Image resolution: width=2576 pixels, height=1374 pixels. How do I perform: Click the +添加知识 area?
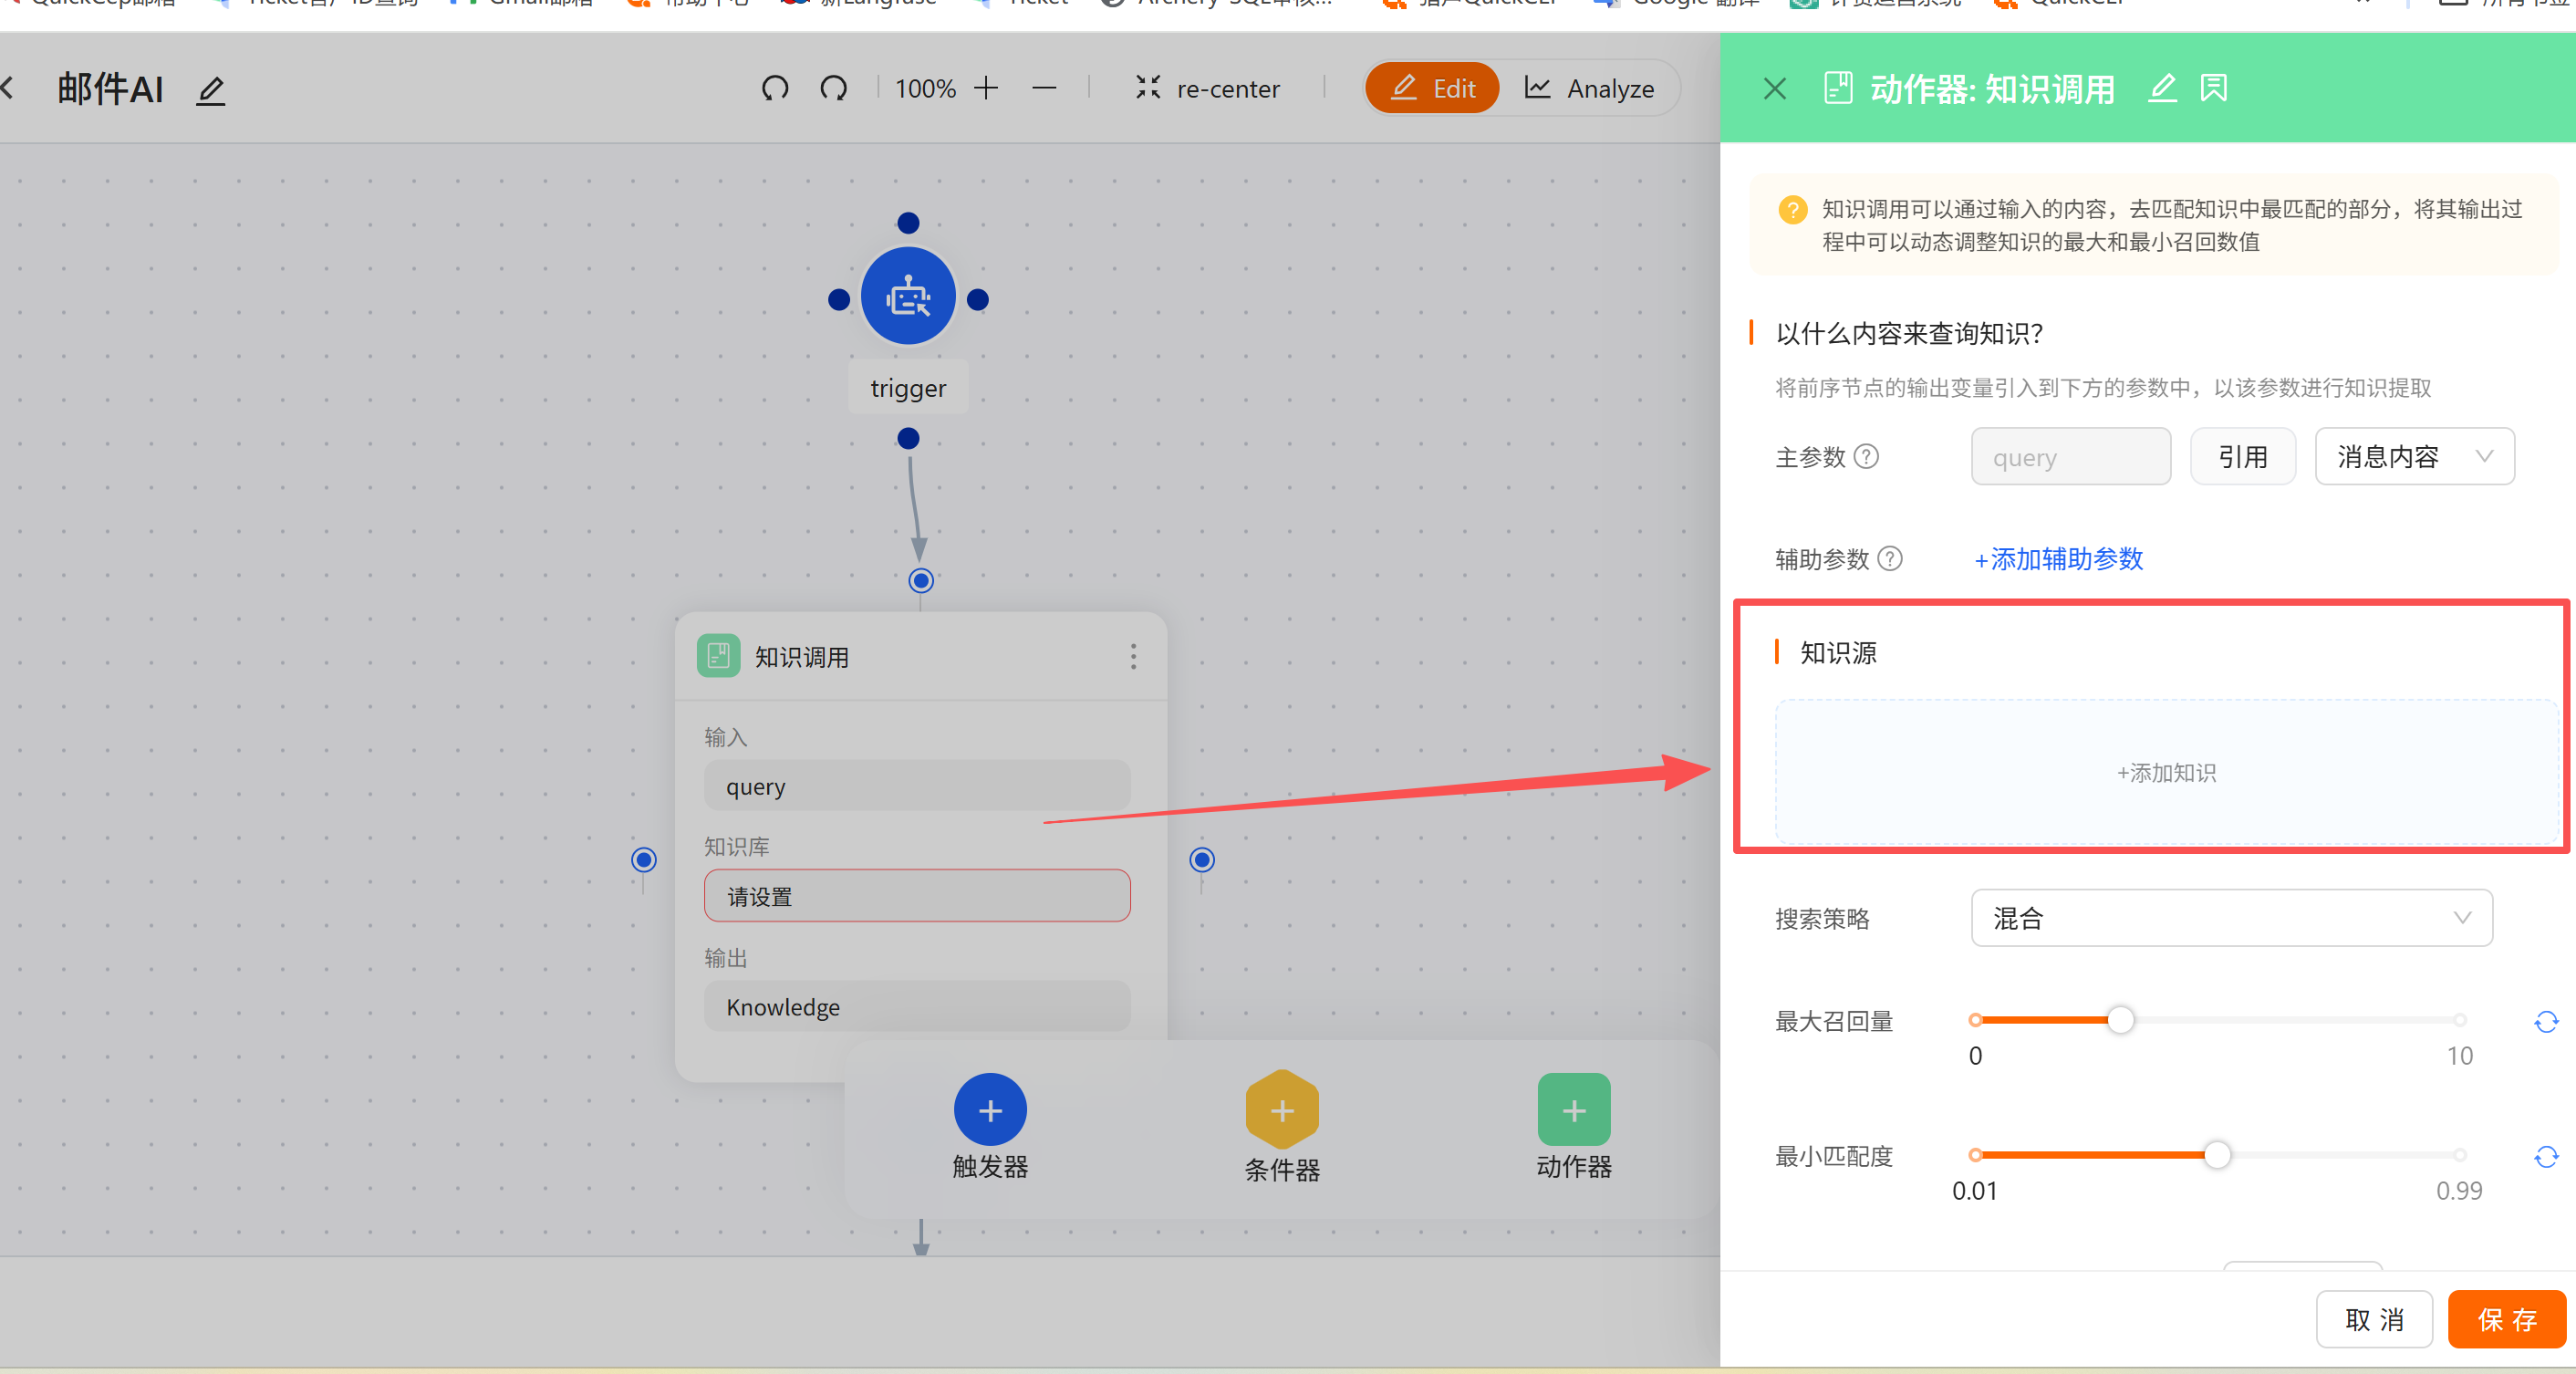pos(2166,773)
